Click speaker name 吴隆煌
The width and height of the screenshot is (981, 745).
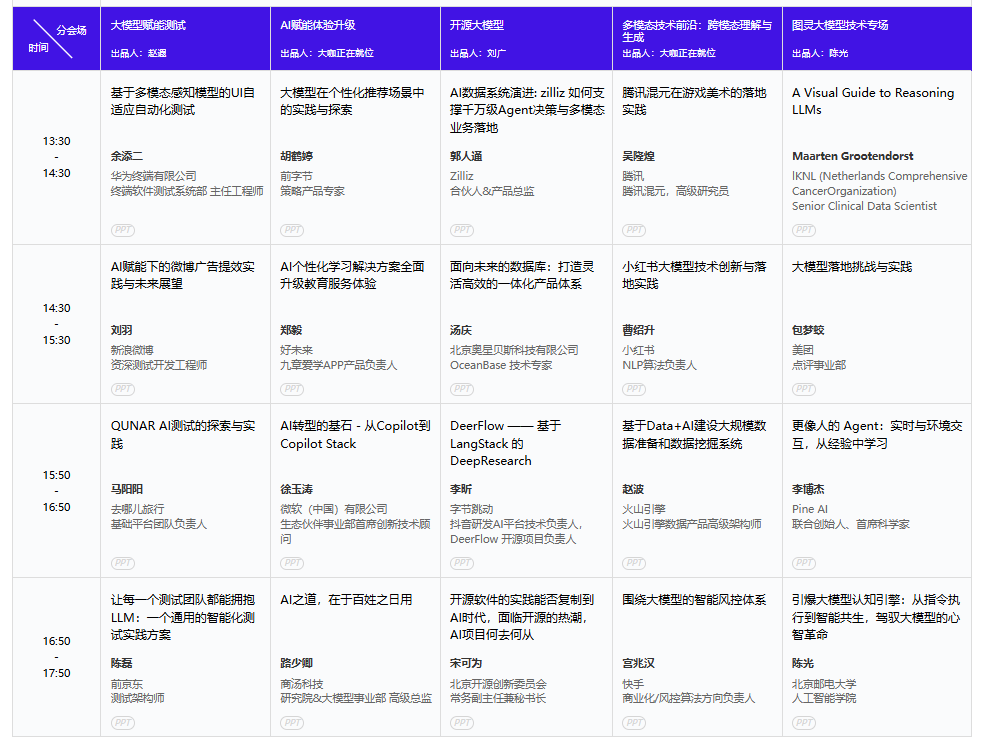[x=638, y=156]
